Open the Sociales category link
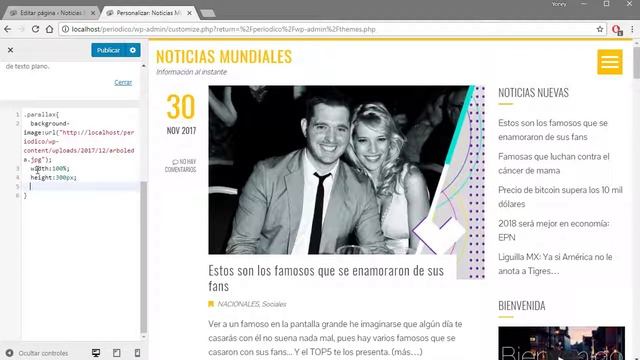This screenshot has height=360, width=640. [274, 304]
